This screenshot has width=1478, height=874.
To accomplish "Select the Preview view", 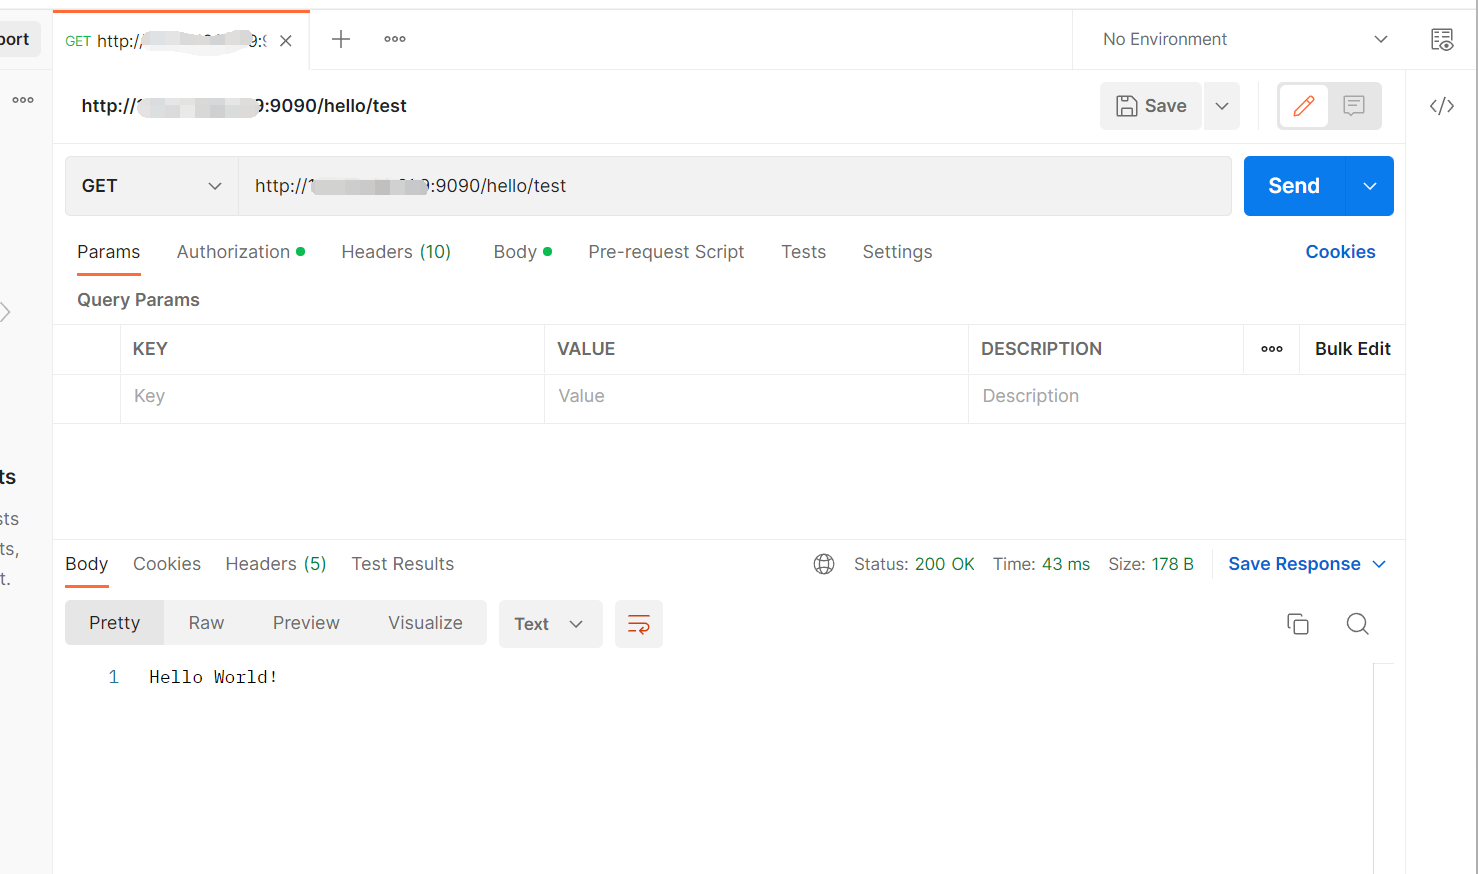I will point(306,623).
